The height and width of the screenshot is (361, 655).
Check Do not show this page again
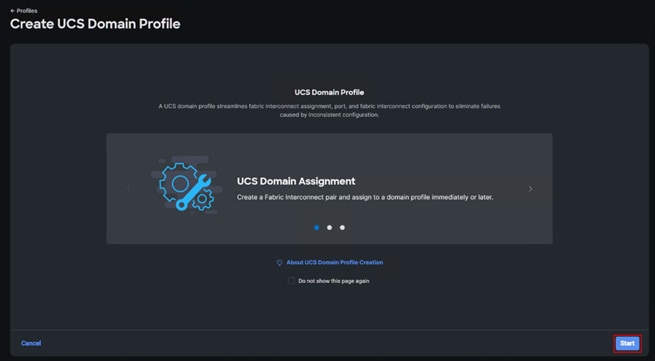tap(291, 281)
